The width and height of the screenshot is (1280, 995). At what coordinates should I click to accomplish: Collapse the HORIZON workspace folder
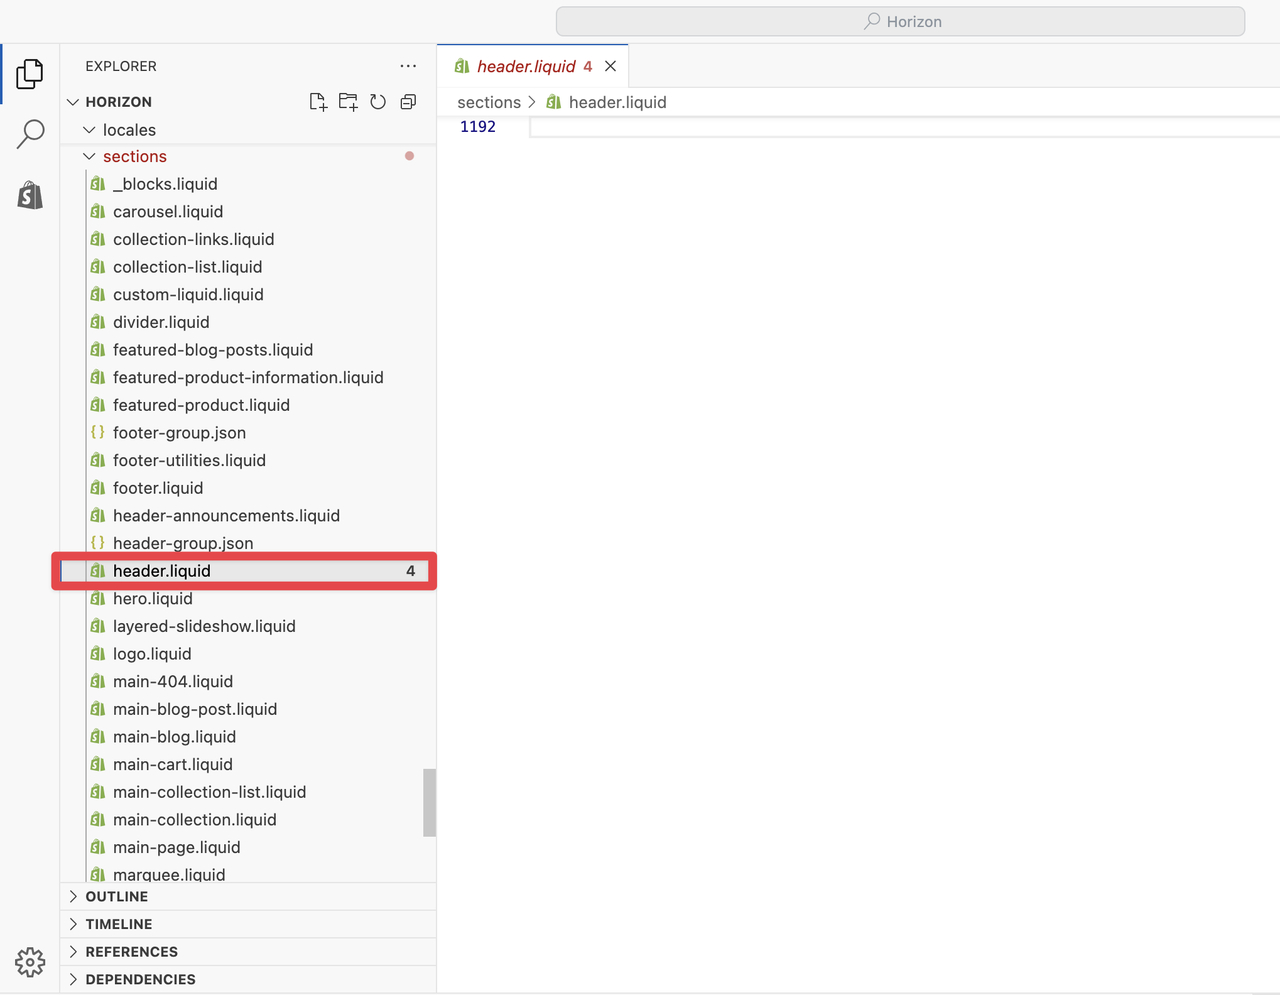pos(72,101)
